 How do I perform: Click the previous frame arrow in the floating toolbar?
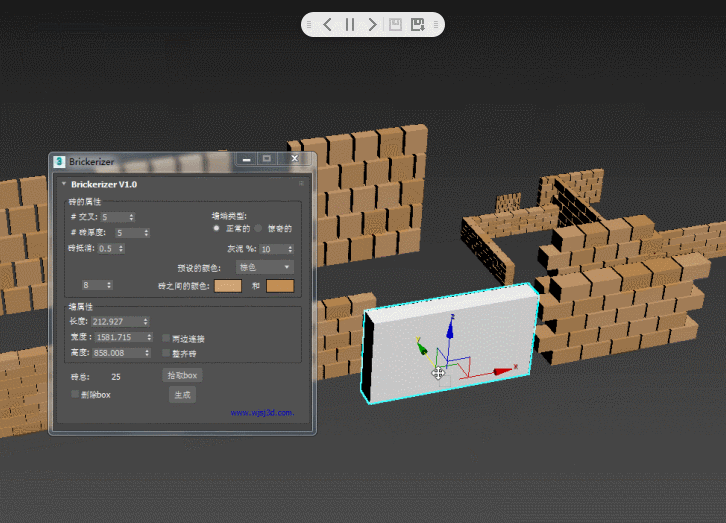click(327, 24)
